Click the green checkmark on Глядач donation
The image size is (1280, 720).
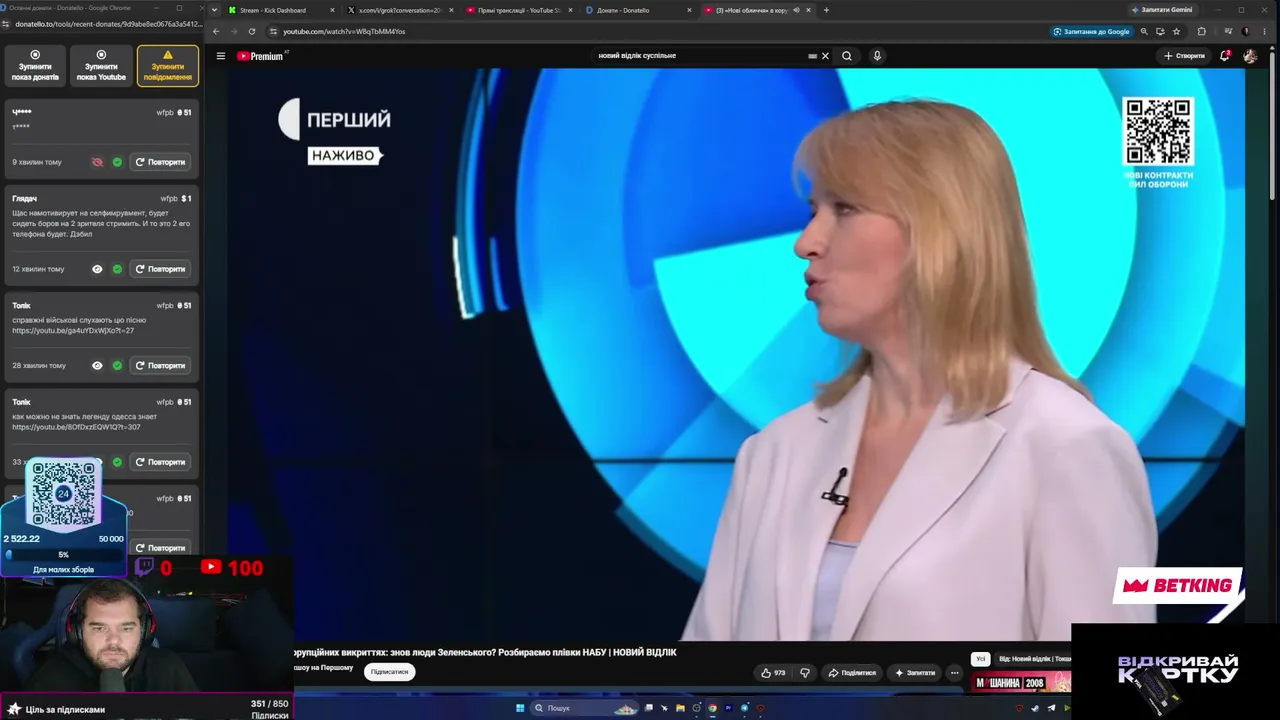117,269
